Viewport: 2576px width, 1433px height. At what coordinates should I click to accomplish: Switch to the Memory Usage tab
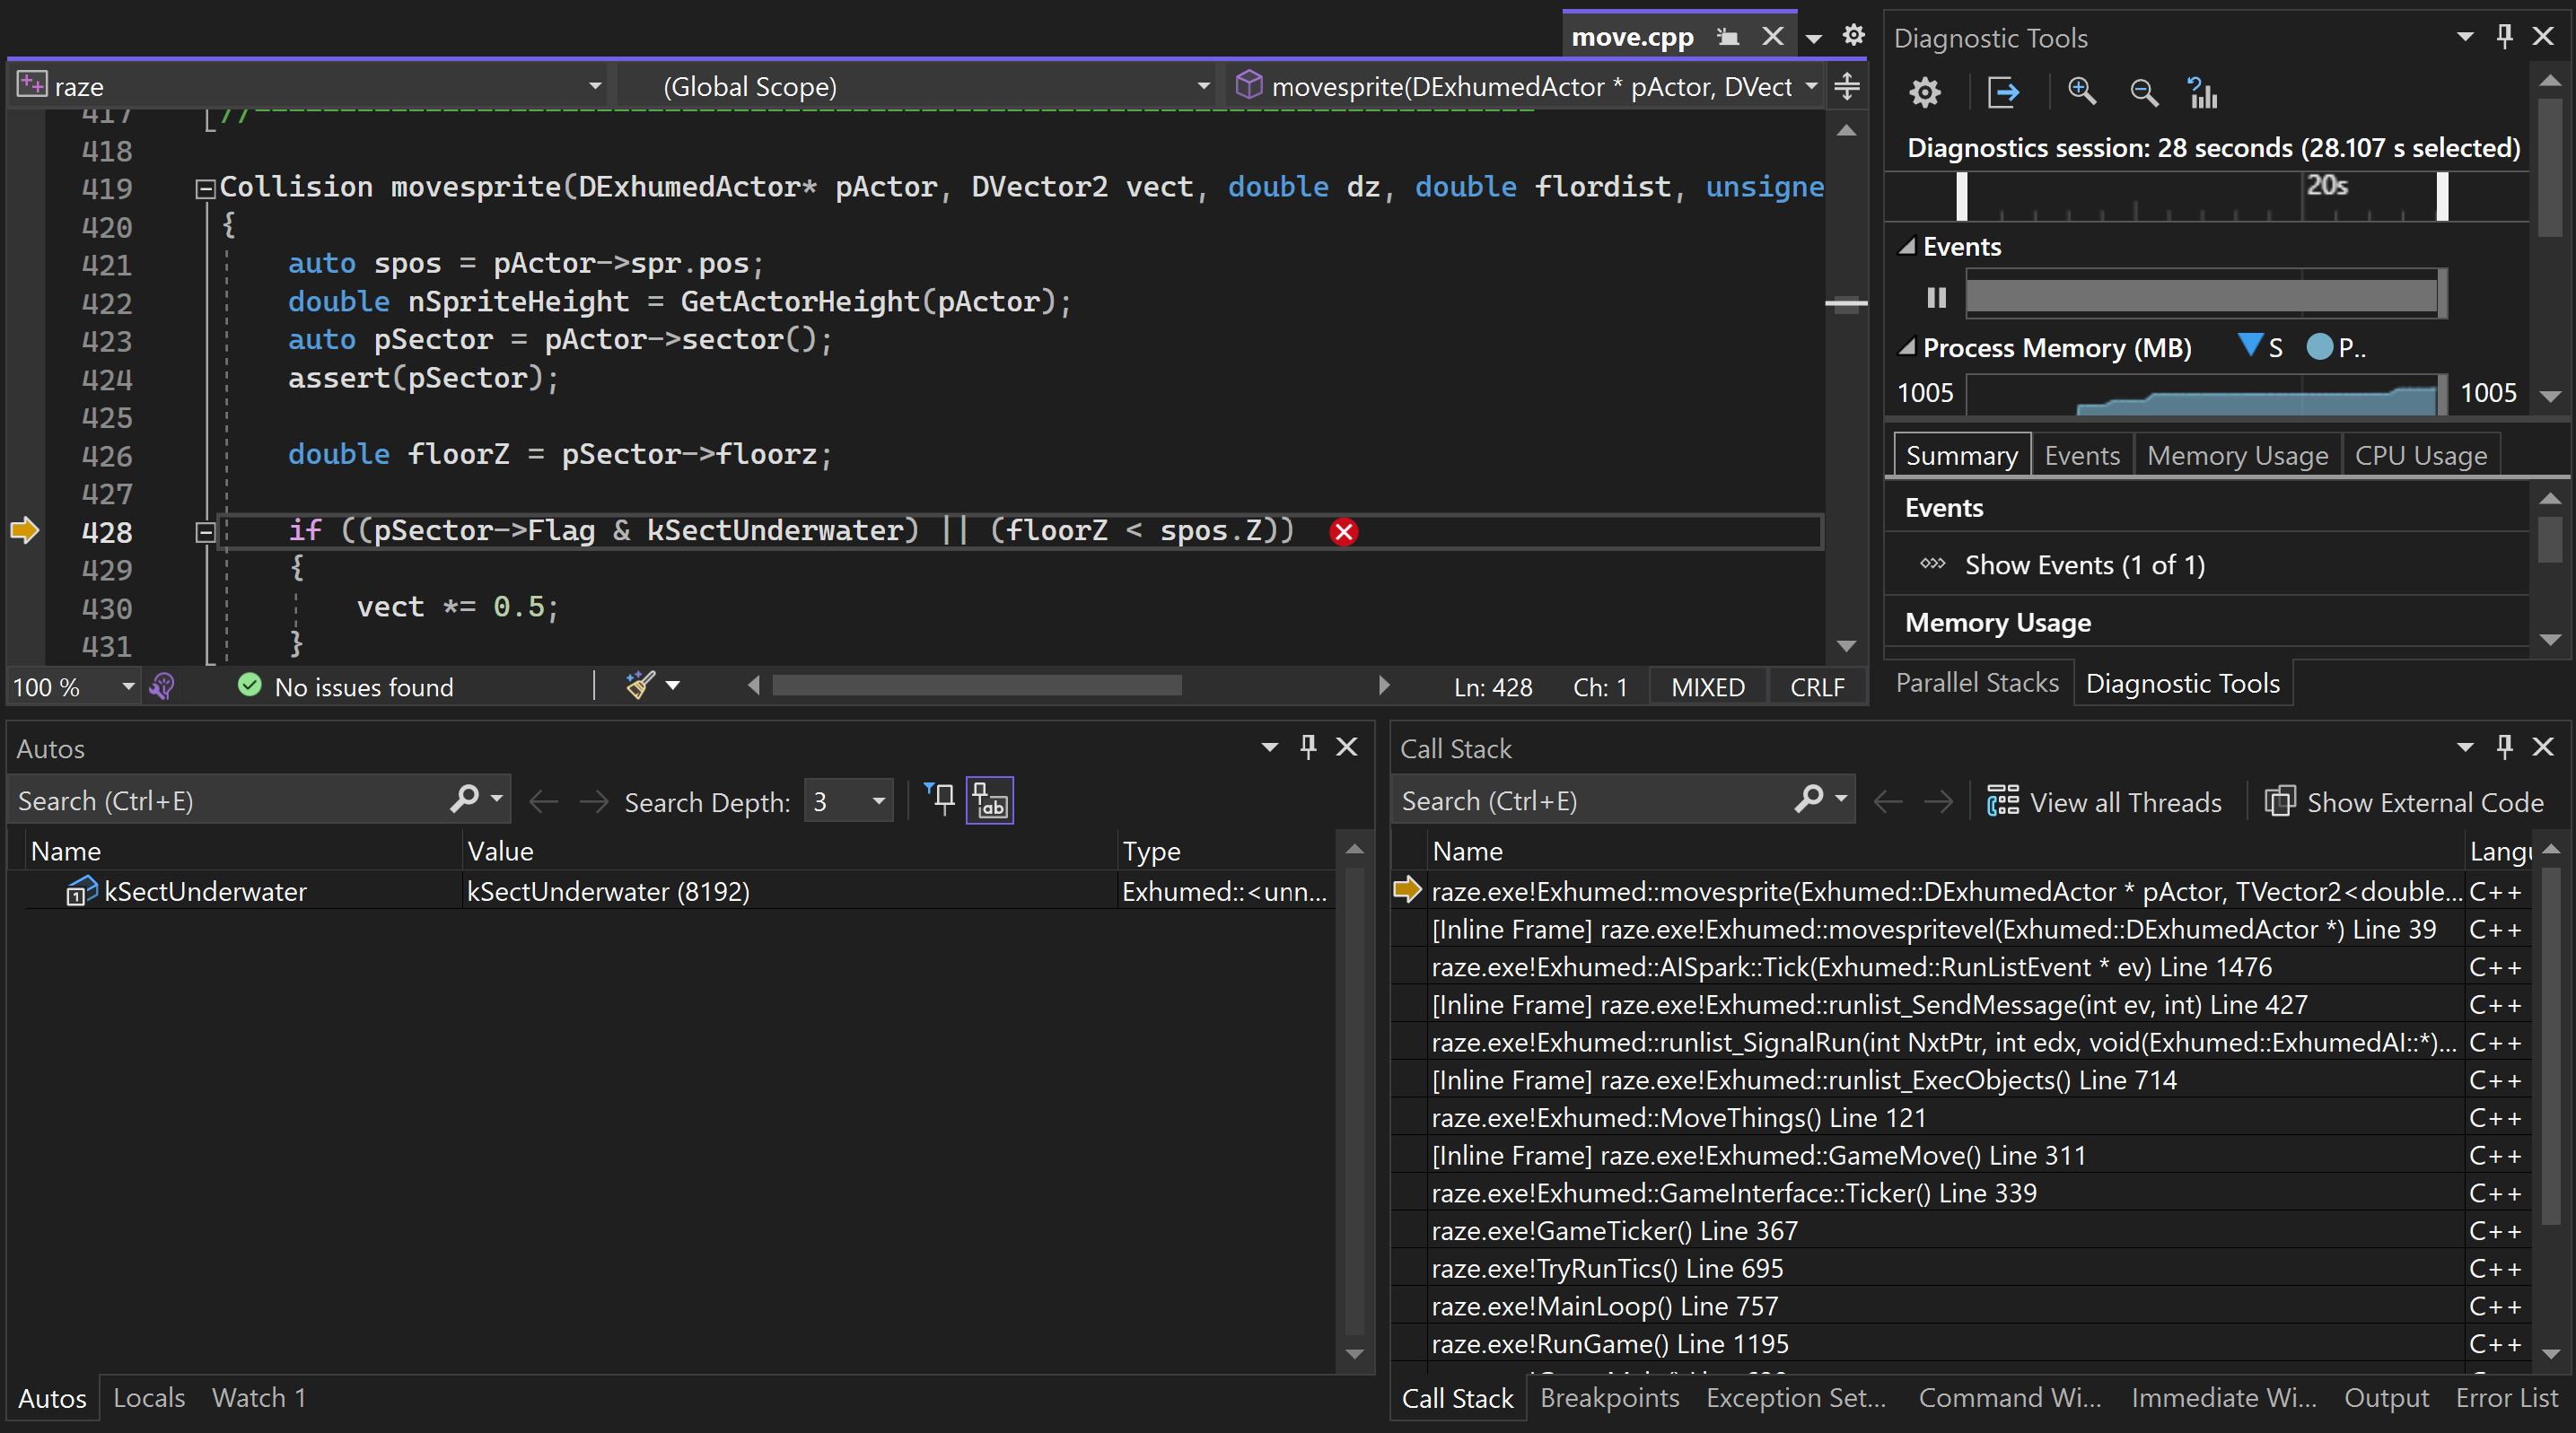coord(2236,456)
